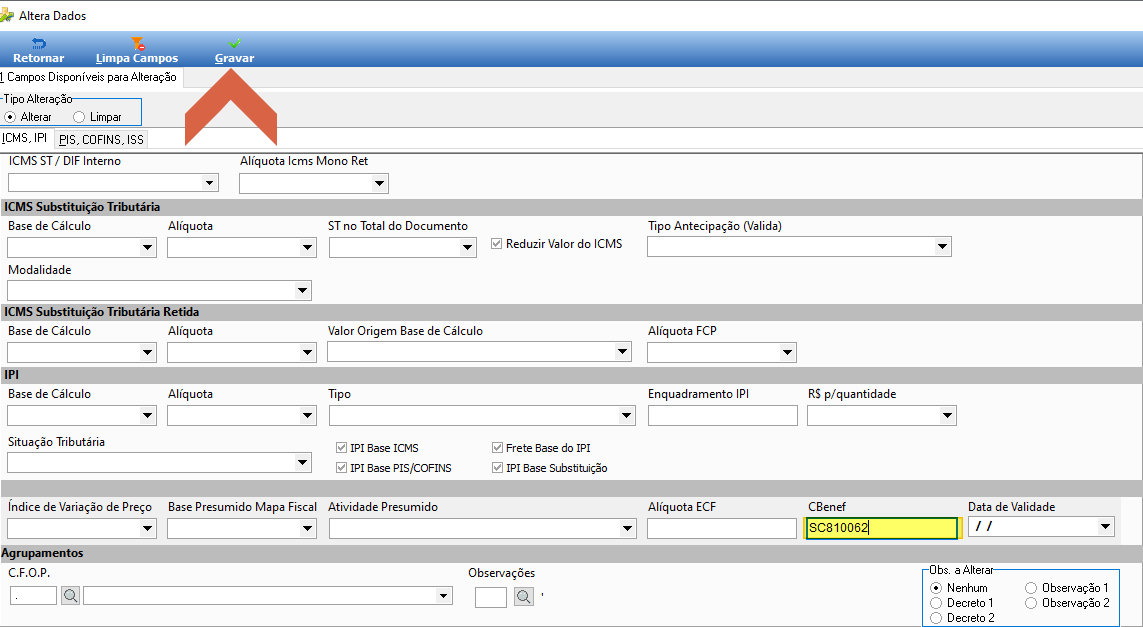Open IPI Alíquota dropdown
Screen dimensions: 1143x627
(308, 416)
